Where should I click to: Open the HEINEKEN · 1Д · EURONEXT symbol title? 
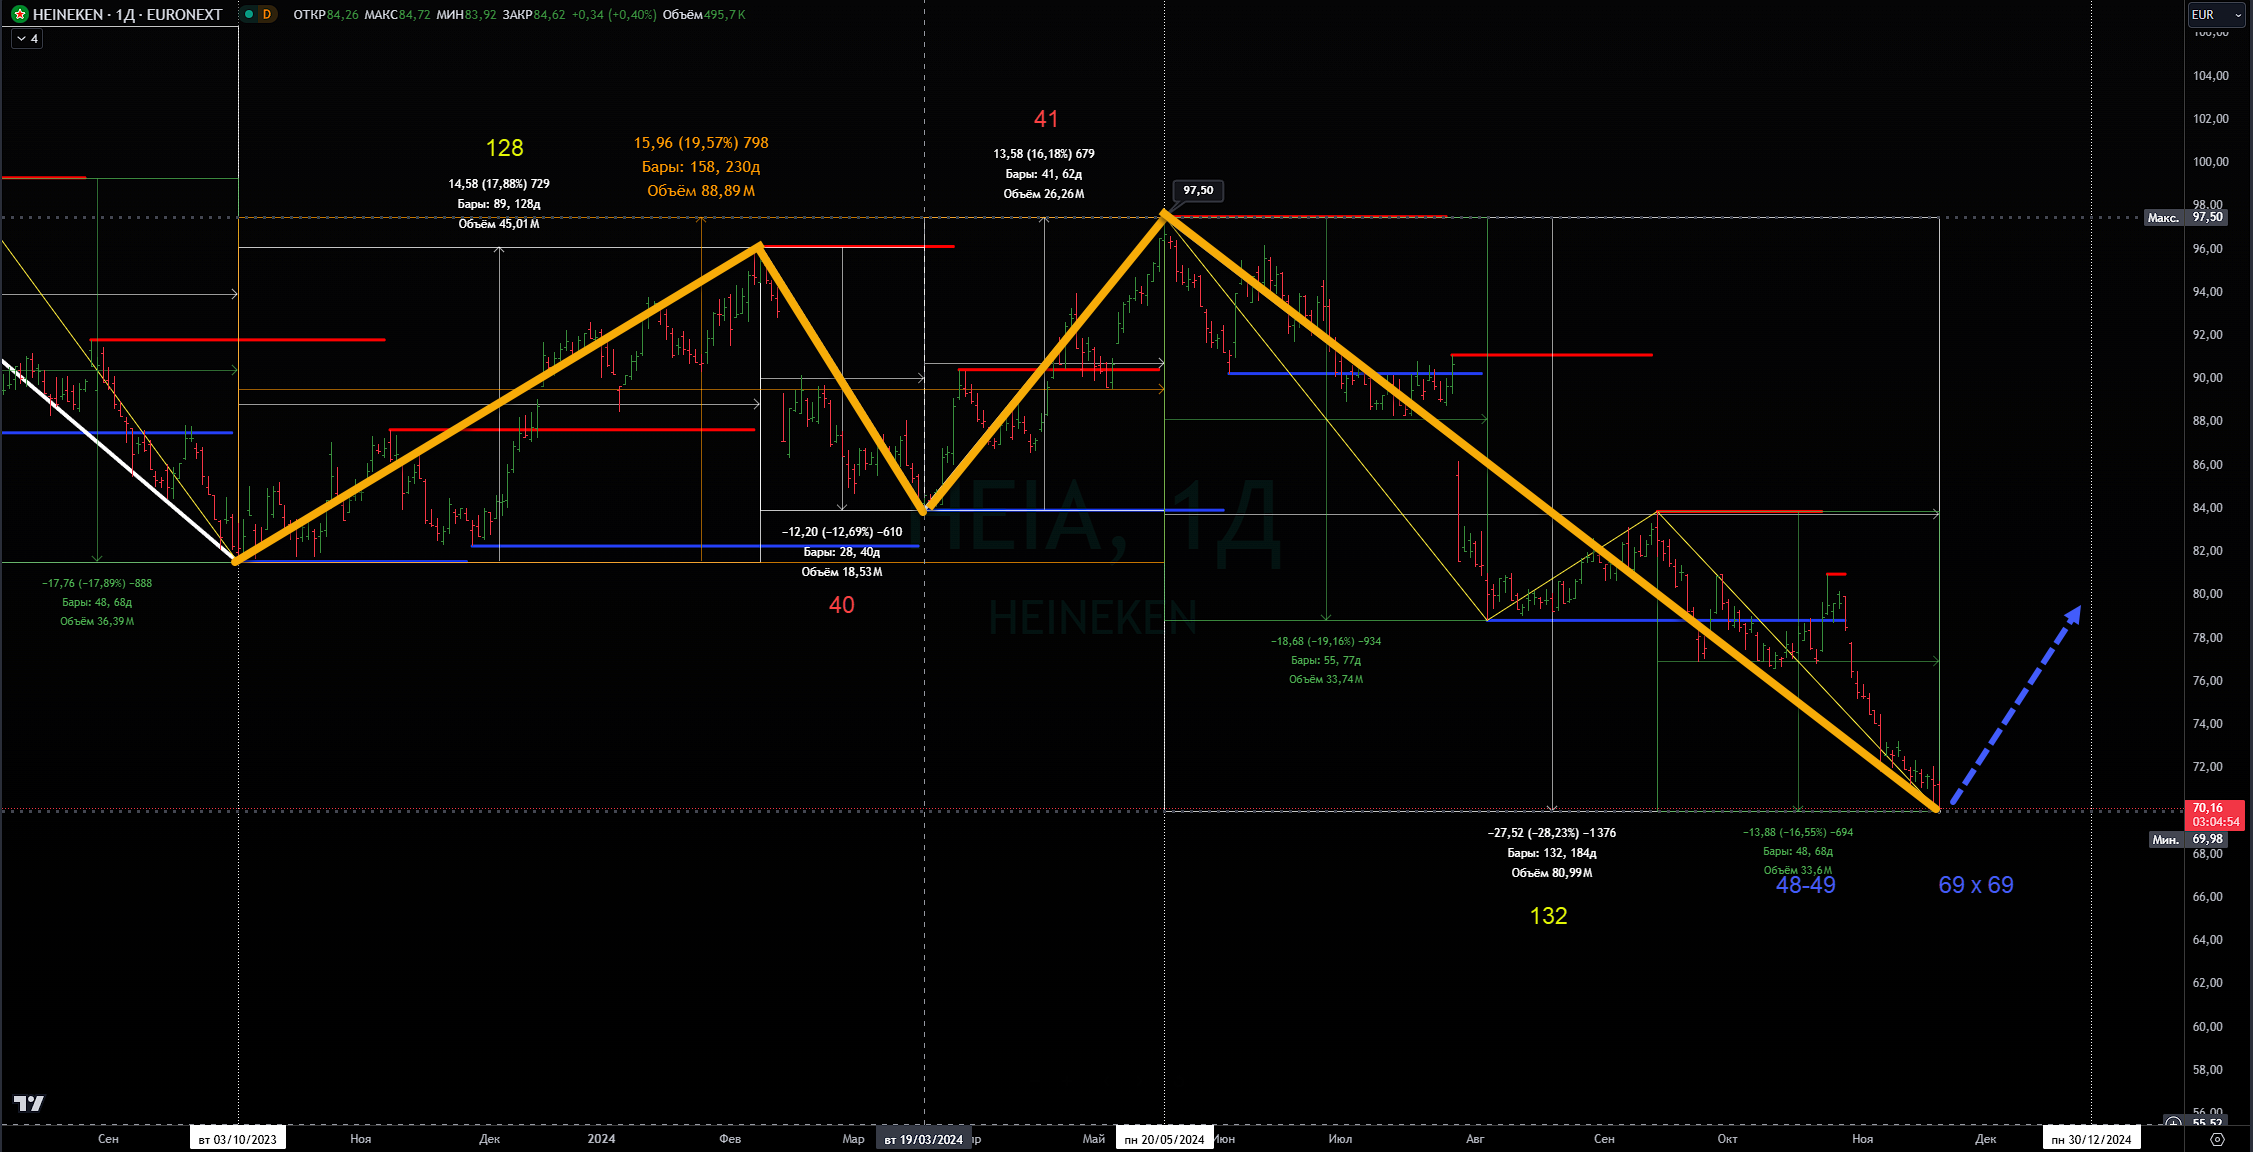127,14
